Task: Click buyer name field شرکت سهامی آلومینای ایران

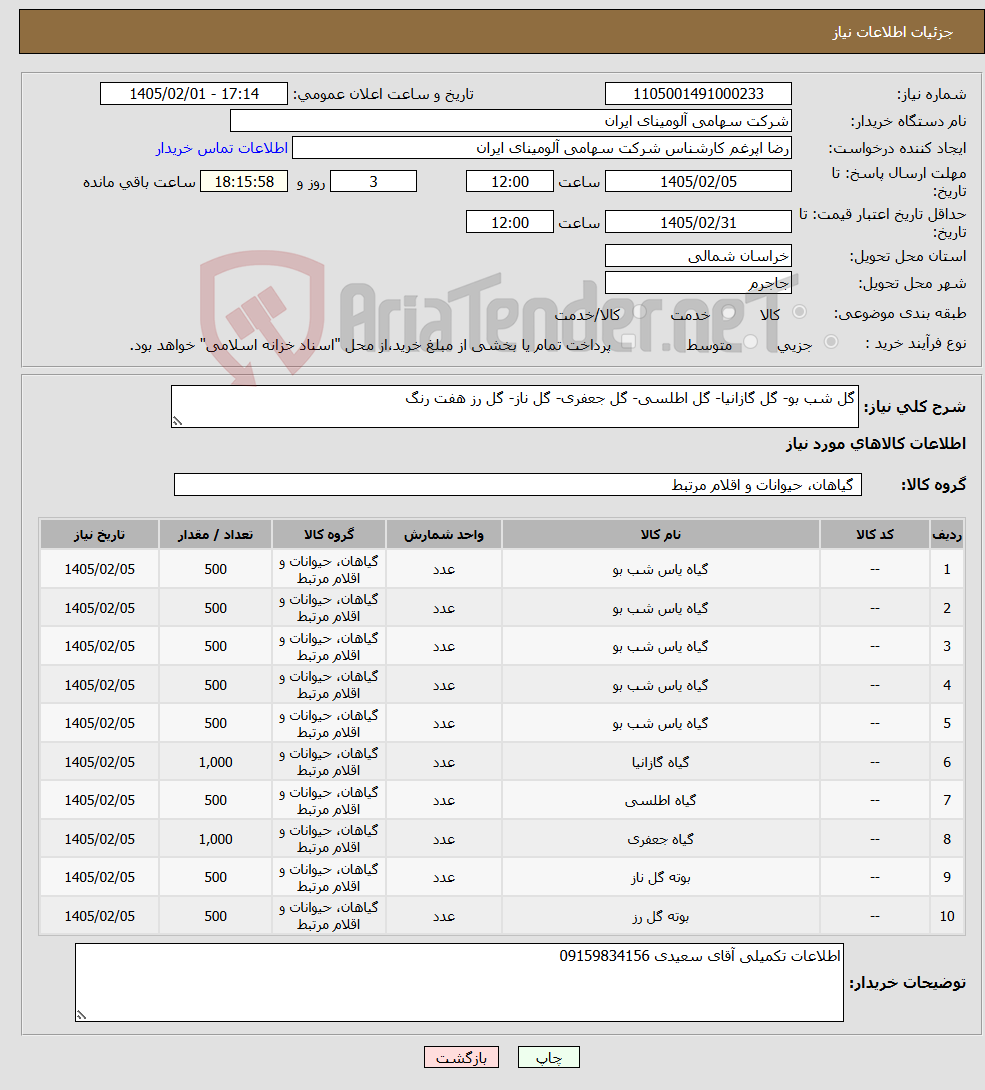Action: (x=510, y=121)
